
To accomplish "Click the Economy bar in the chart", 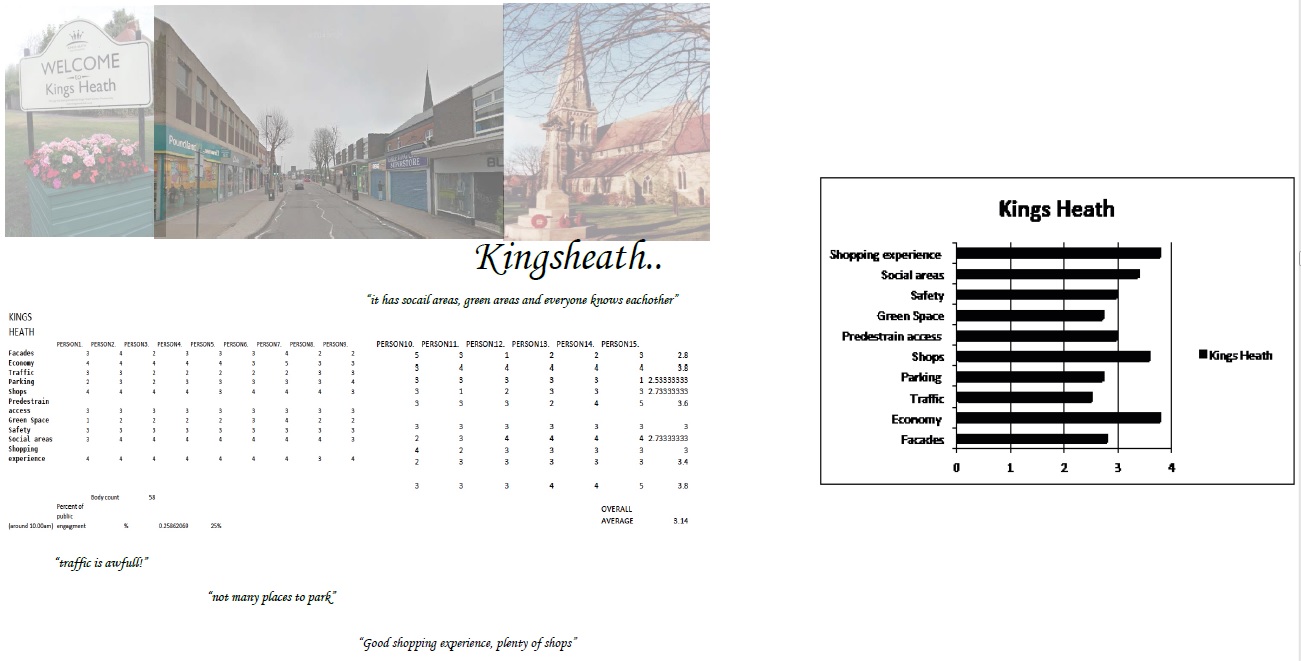I will (1058, 418).
